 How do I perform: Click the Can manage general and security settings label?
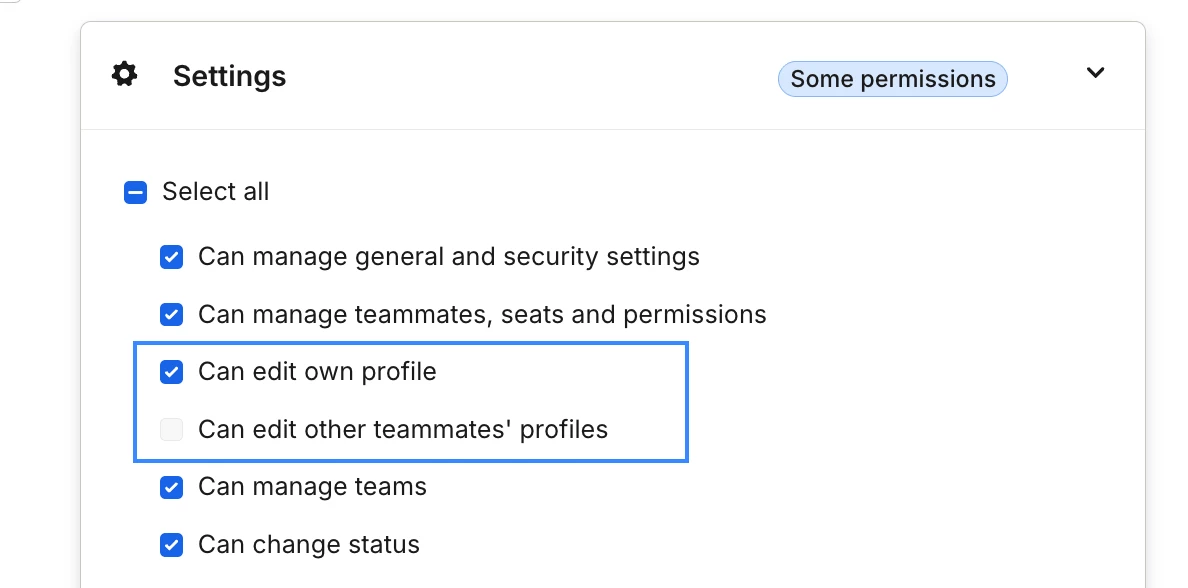449,257
